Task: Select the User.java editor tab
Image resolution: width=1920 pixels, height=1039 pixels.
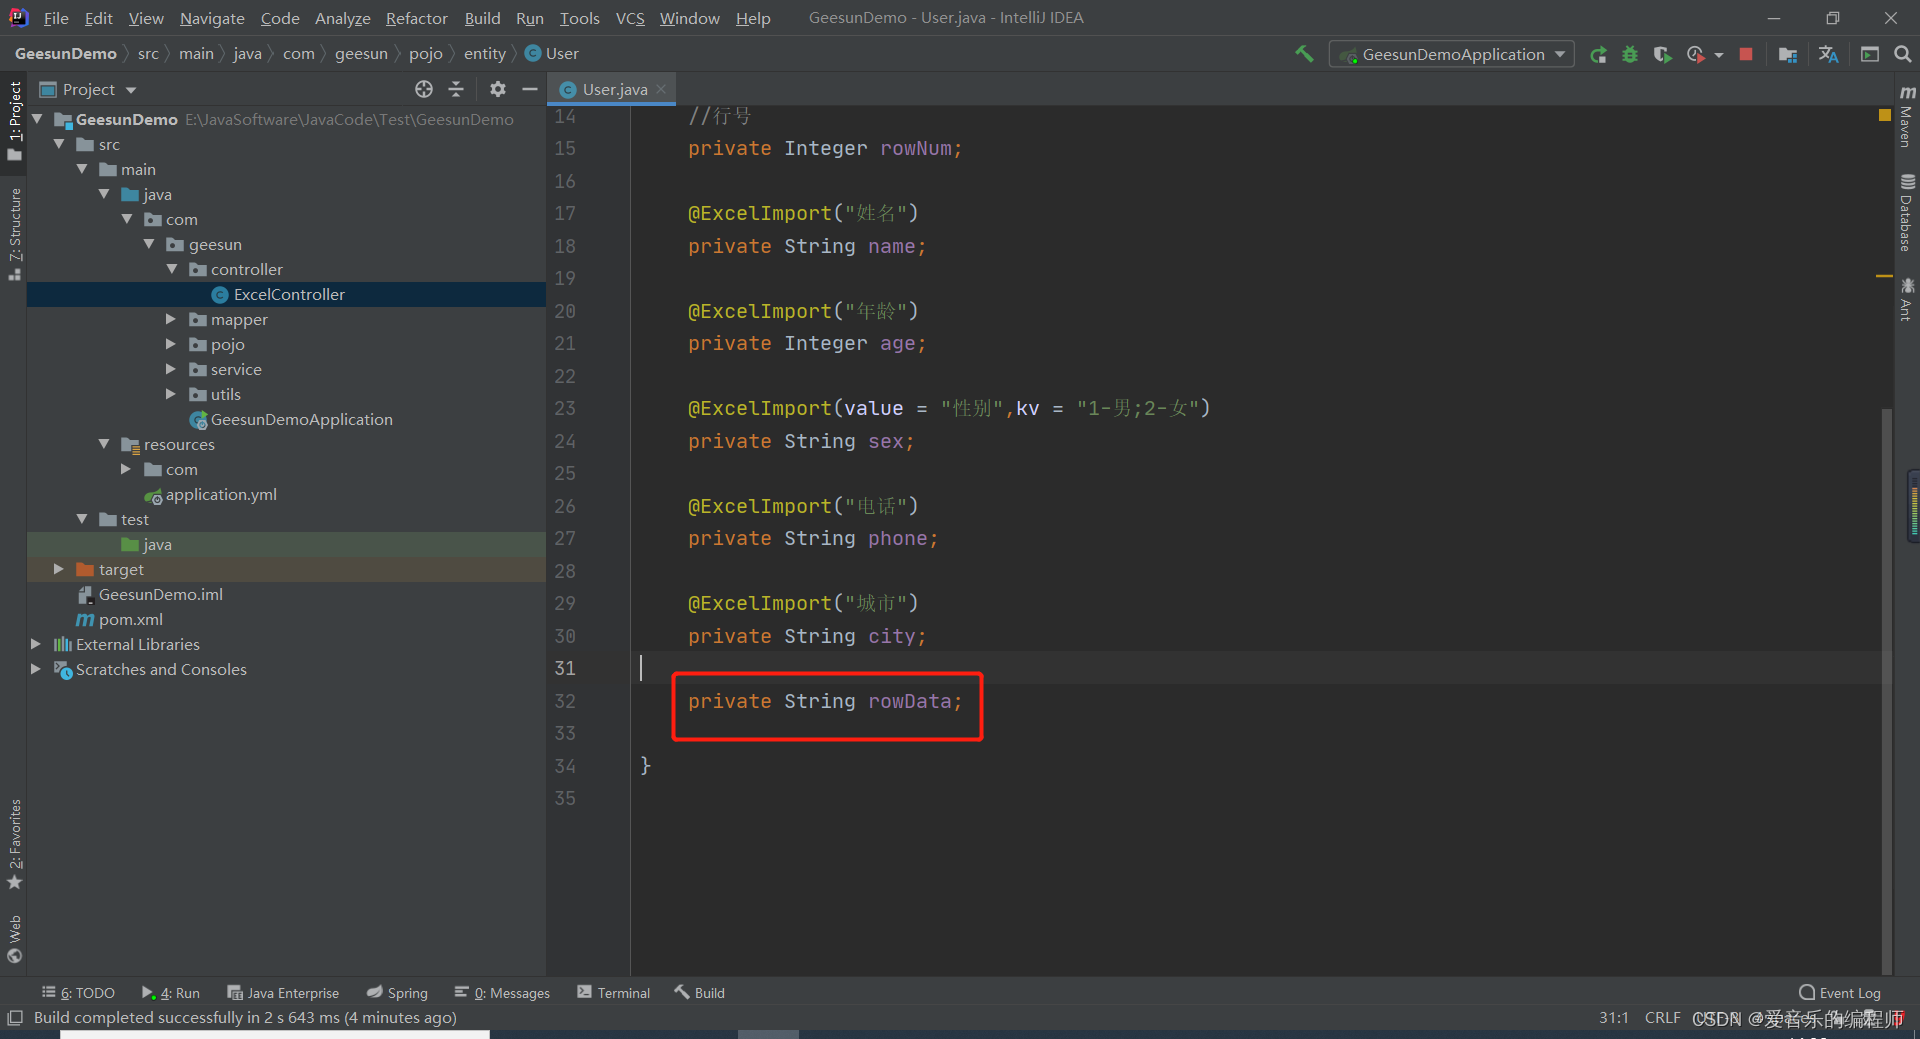Action: [612, 89]
